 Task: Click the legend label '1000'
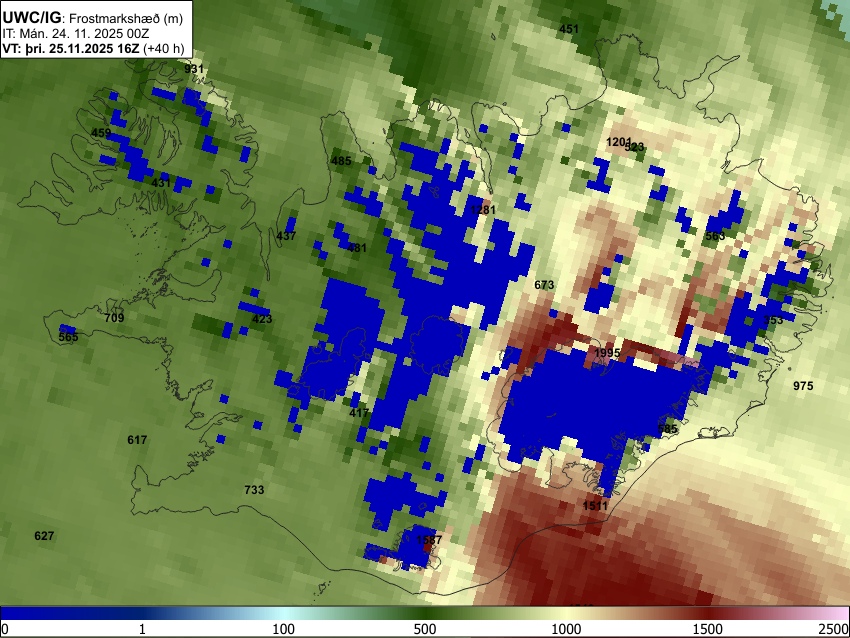tap(566, 629)
